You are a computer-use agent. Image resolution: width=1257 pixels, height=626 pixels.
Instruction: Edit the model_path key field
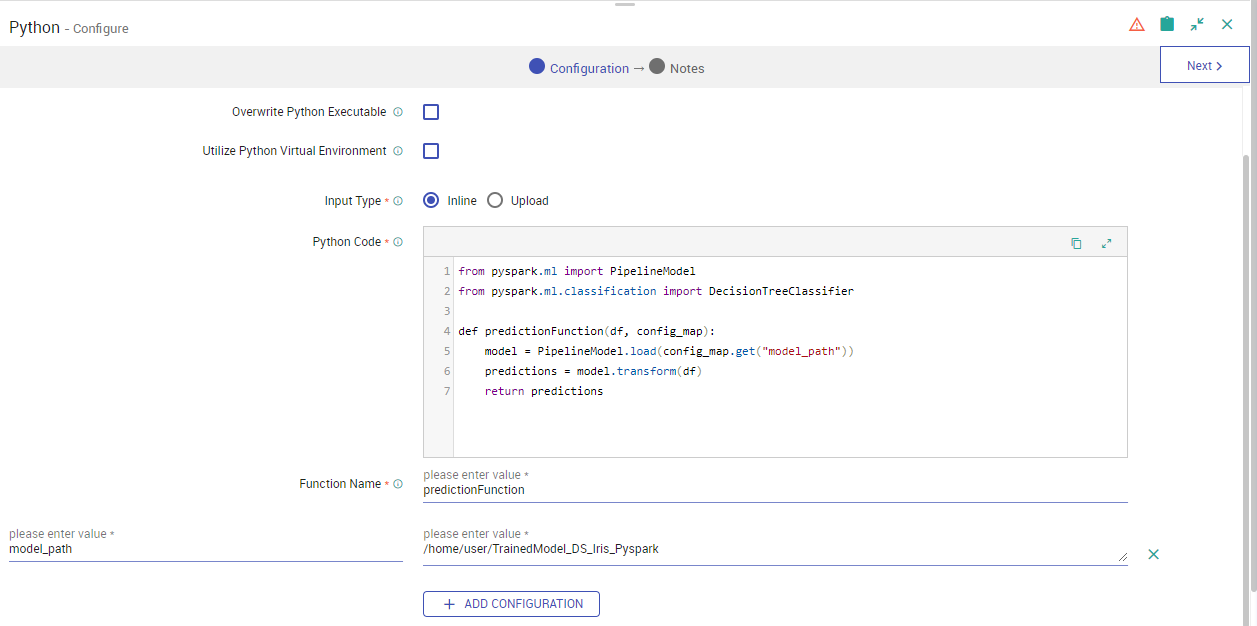205,549
